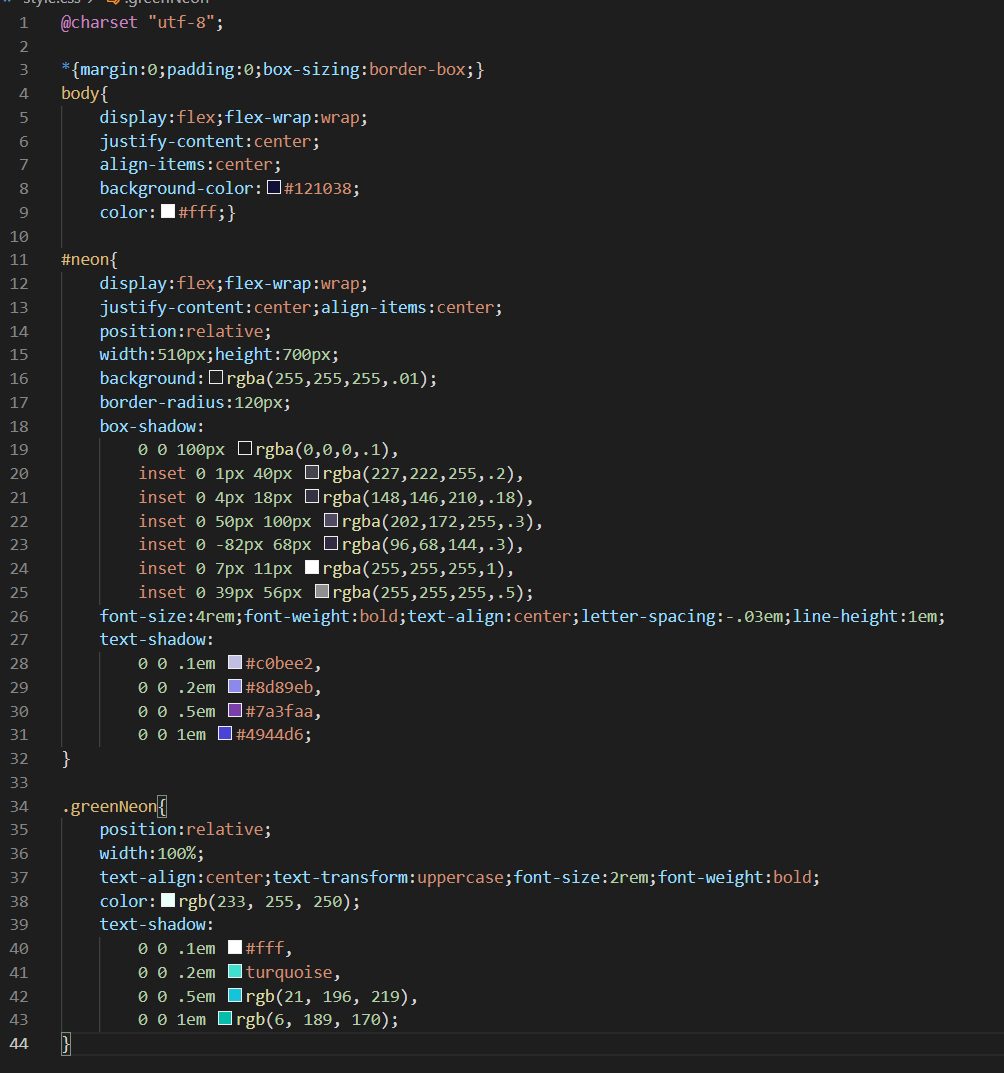Click the border-box value on line 3
Screen dimensions: 1004x1073
[x=417, y=69]
